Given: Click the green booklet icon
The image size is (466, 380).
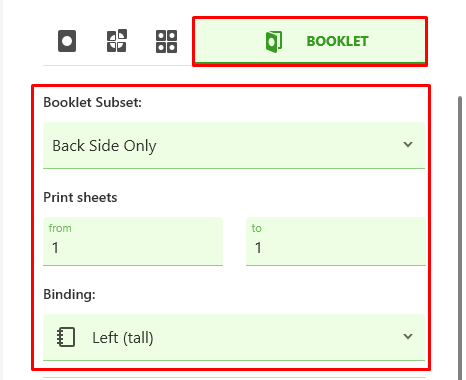Looking at the screenshot, I should (274, 42).
